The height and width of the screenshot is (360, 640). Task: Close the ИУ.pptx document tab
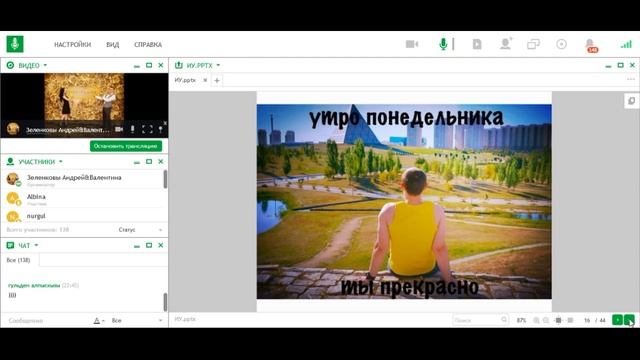(205, 80)
